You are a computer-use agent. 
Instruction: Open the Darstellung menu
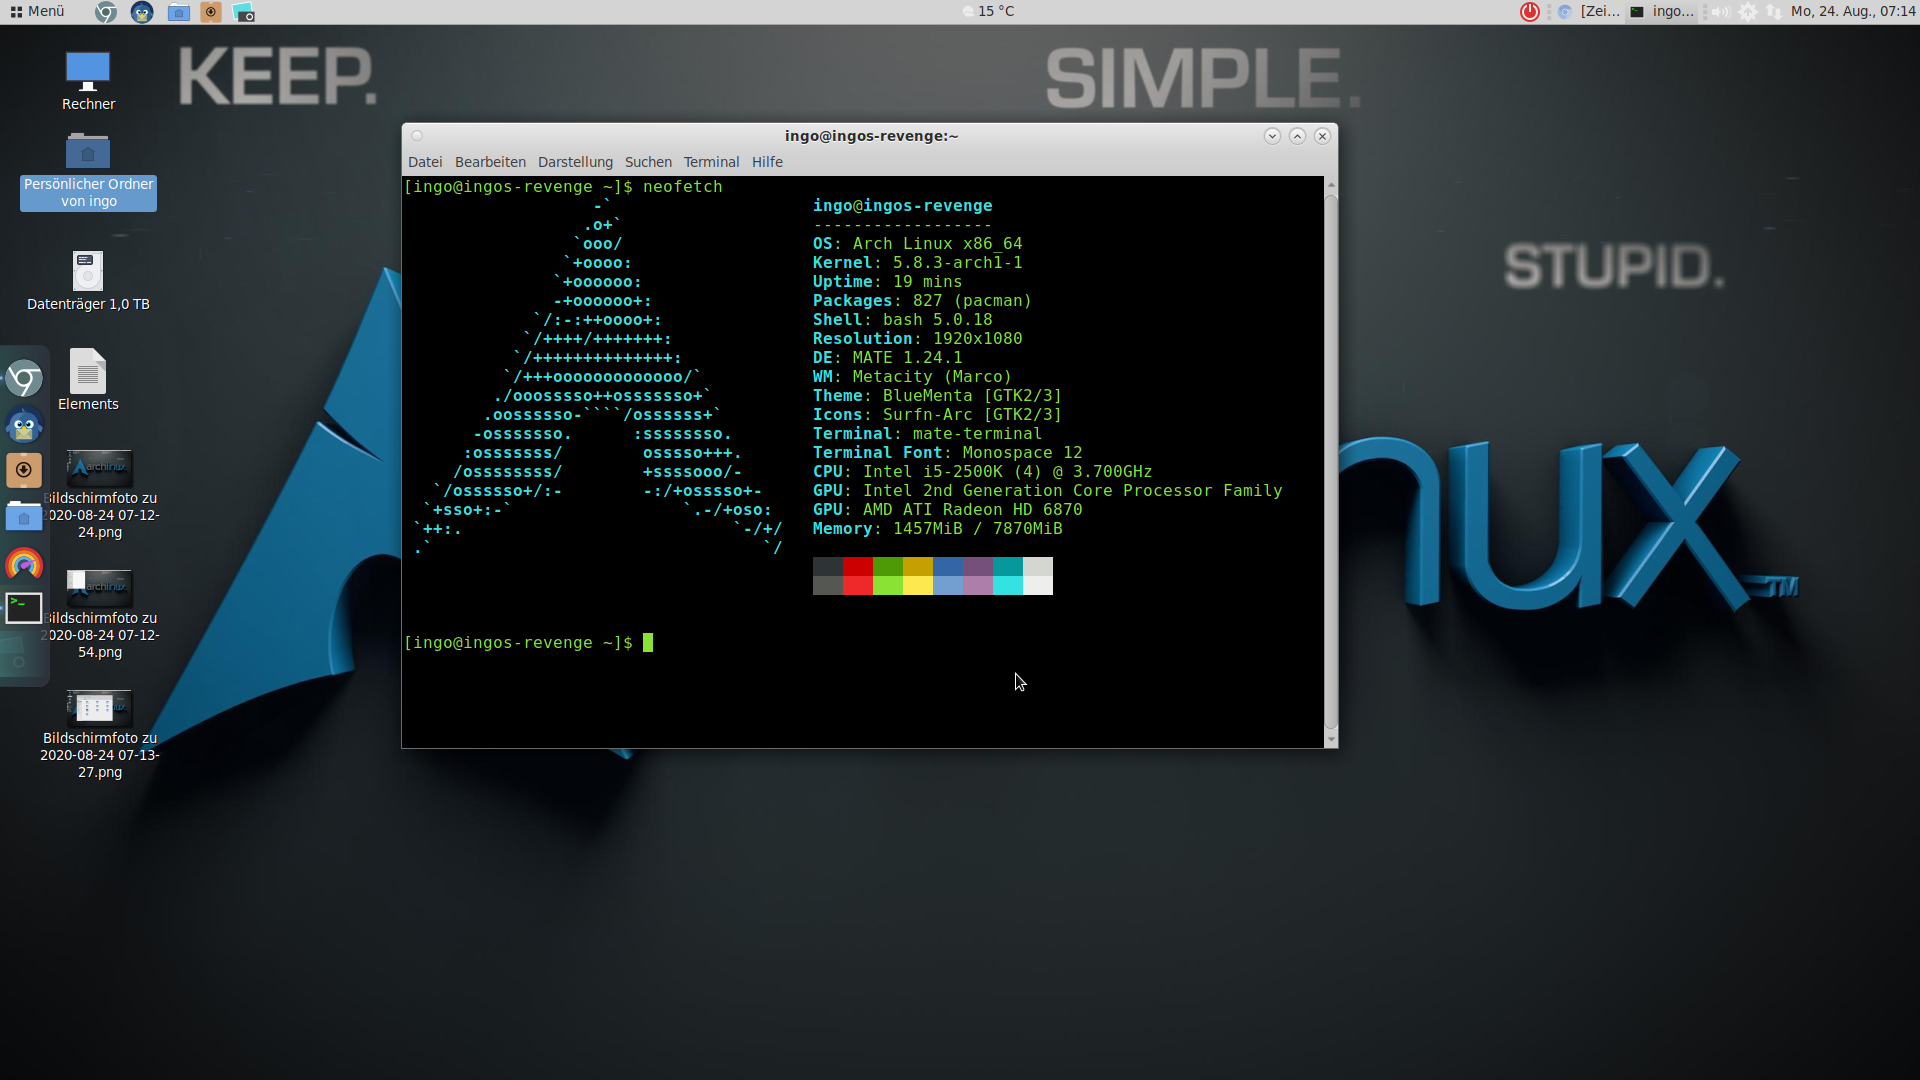click(575, 162)
